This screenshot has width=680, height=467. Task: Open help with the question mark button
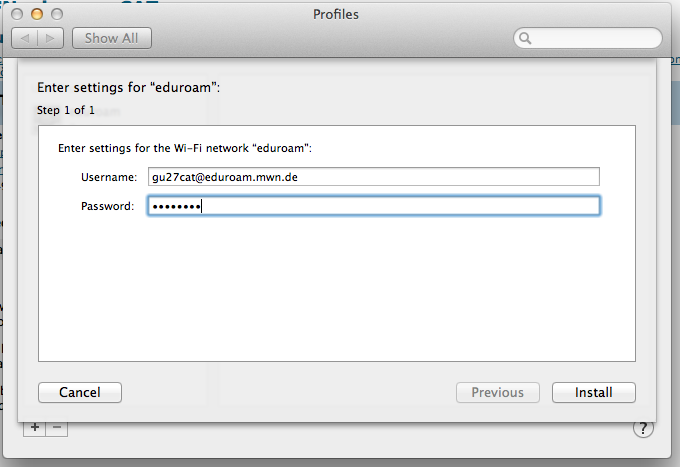(x=643, y=428)
